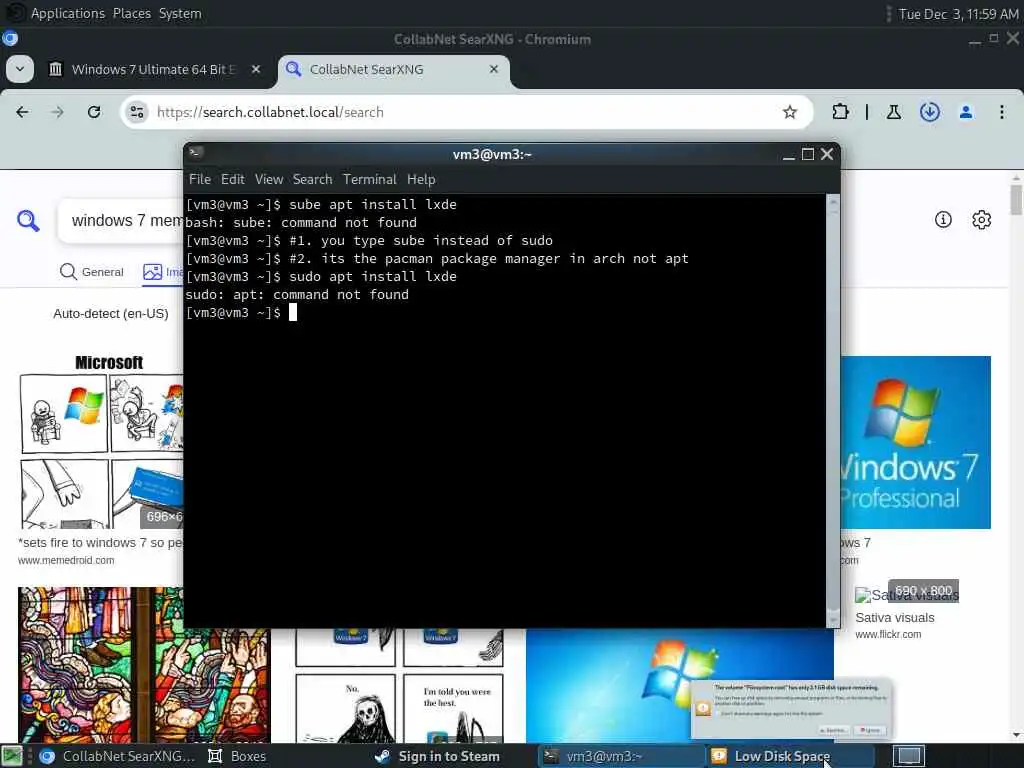This screenshot has height=768, width=1024.
Task: Switch to vm3@vm3 terminal taskbar entry
Action: (x=620, y=756)
